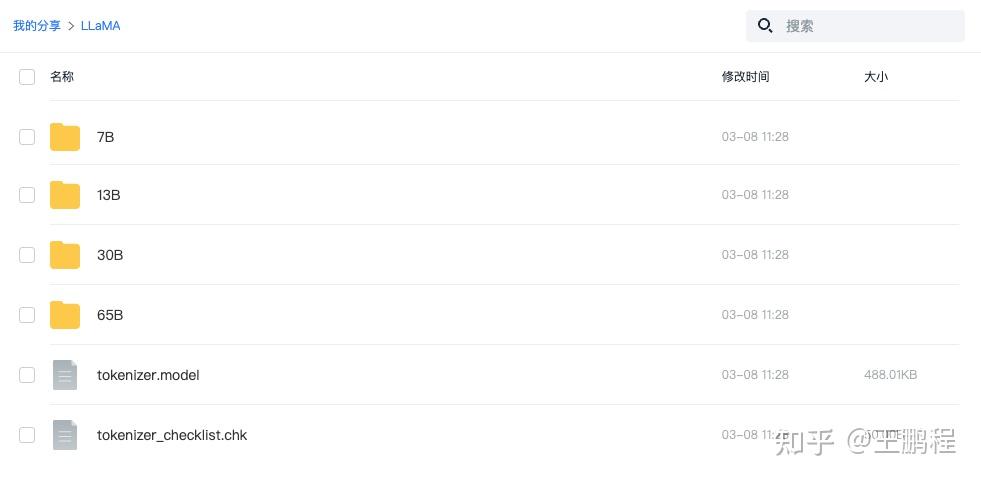Open the 7B folder icon
Image resolution: width=981 pixels, height=481 pixels.
[x=65, y=137]
